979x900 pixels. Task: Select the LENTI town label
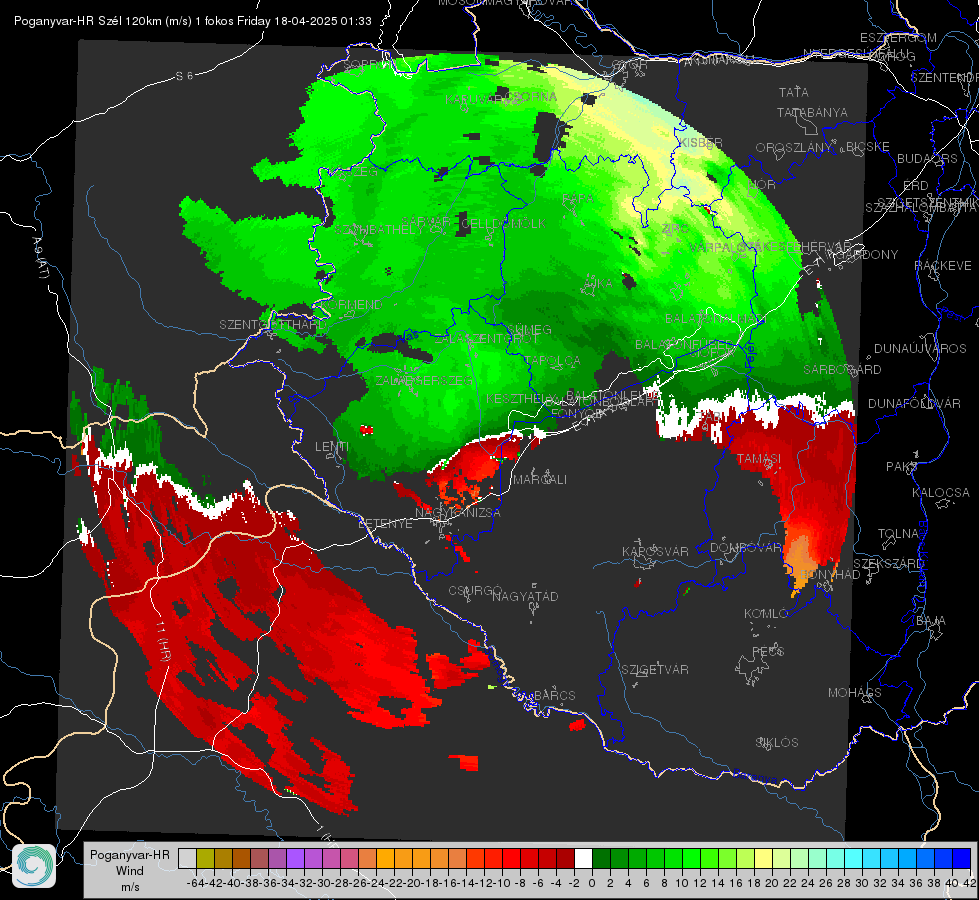[332, 447]
